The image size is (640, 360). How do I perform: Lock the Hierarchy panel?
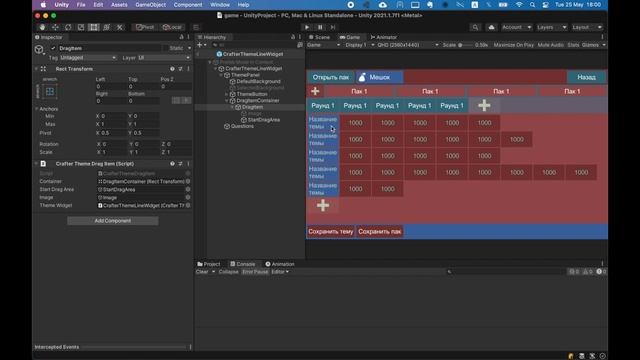293,37
